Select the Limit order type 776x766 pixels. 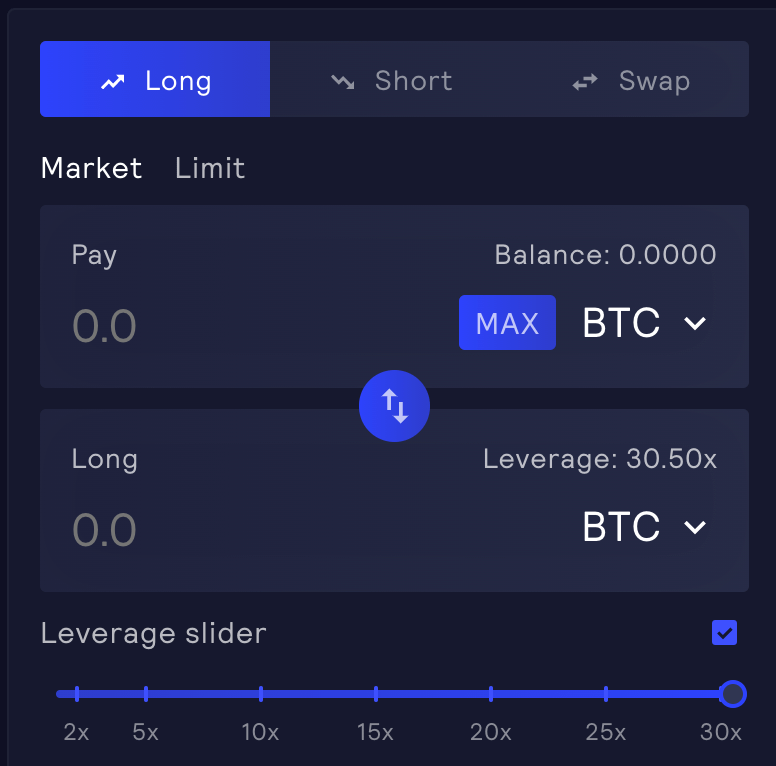pos(210,168)
